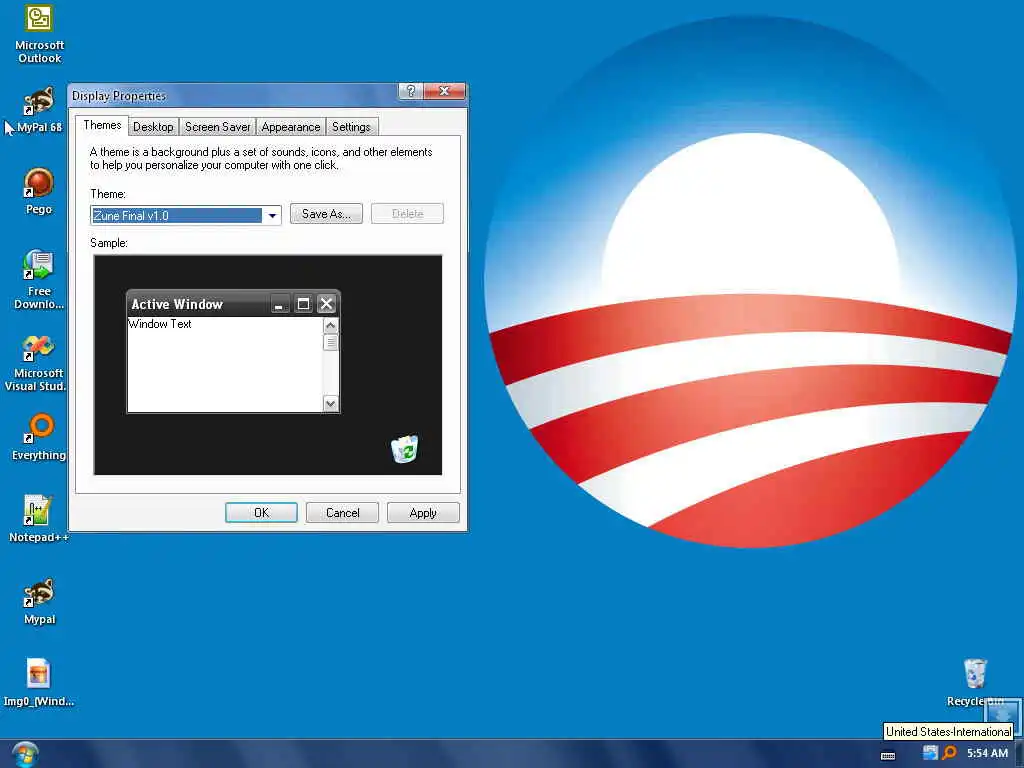
Task: Click the X icon on sample Active Window
Action: click(x=327, y=304)
